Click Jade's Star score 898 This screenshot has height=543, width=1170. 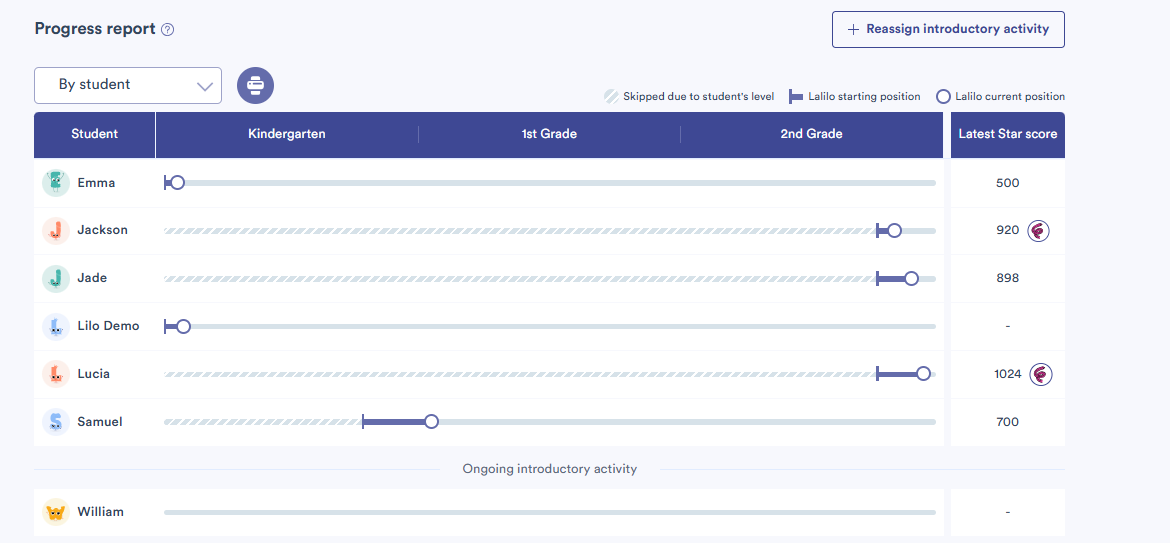[x=1007, y=278]
